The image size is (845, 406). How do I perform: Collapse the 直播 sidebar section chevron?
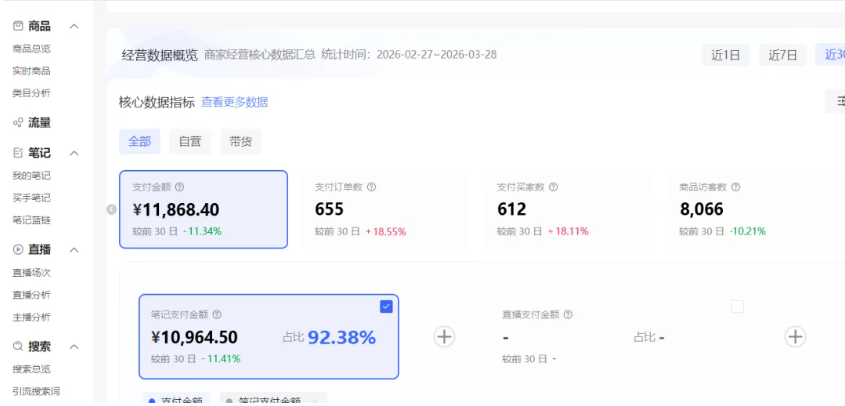[x=75, y=250]
